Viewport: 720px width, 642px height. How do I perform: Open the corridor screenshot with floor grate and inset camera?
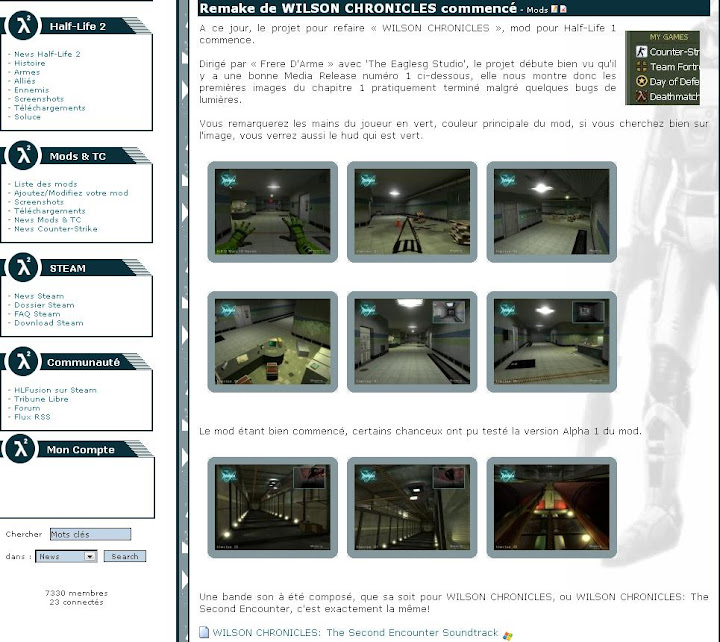(412, 342)
